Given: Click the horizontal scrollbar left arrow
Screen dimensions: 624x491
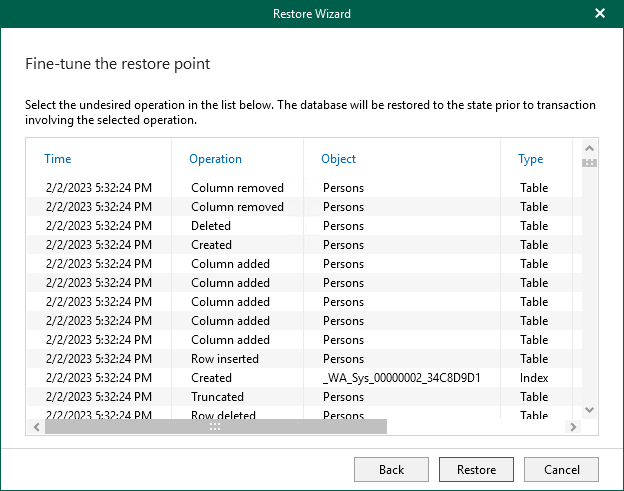Looking at the screenshot, I should [36, 427].
